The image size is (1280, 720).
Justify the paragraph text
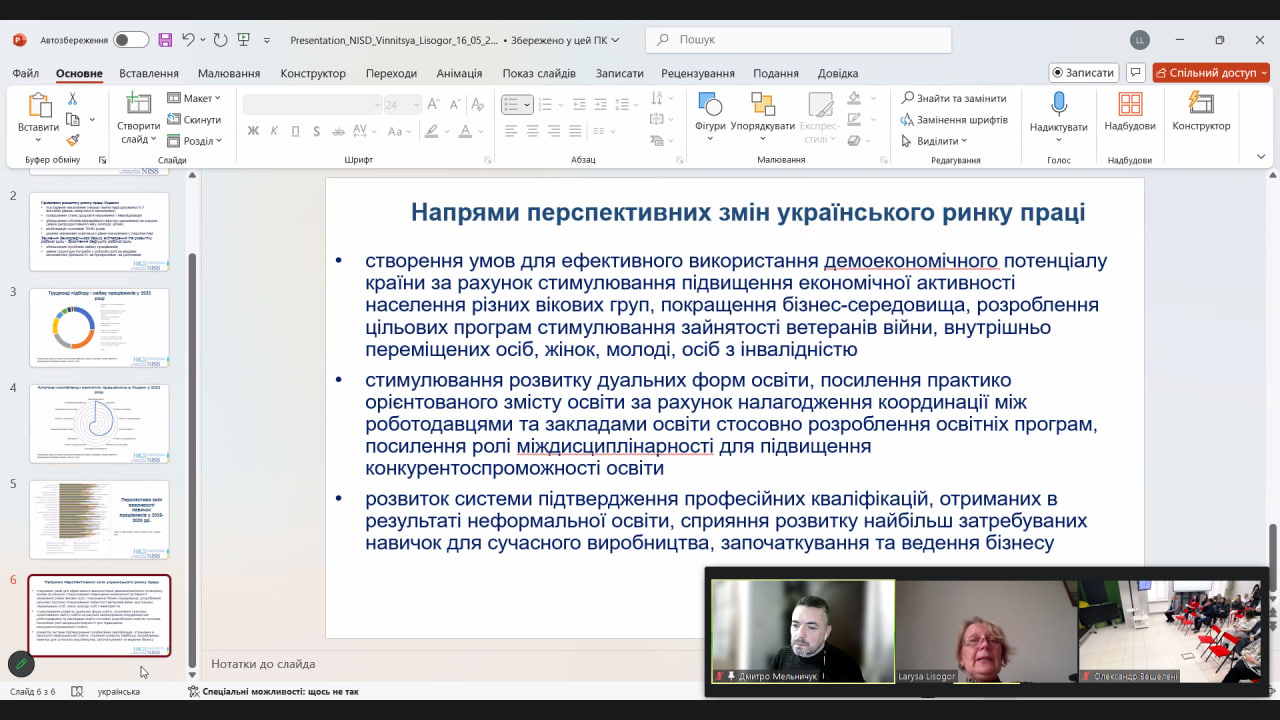575,131
